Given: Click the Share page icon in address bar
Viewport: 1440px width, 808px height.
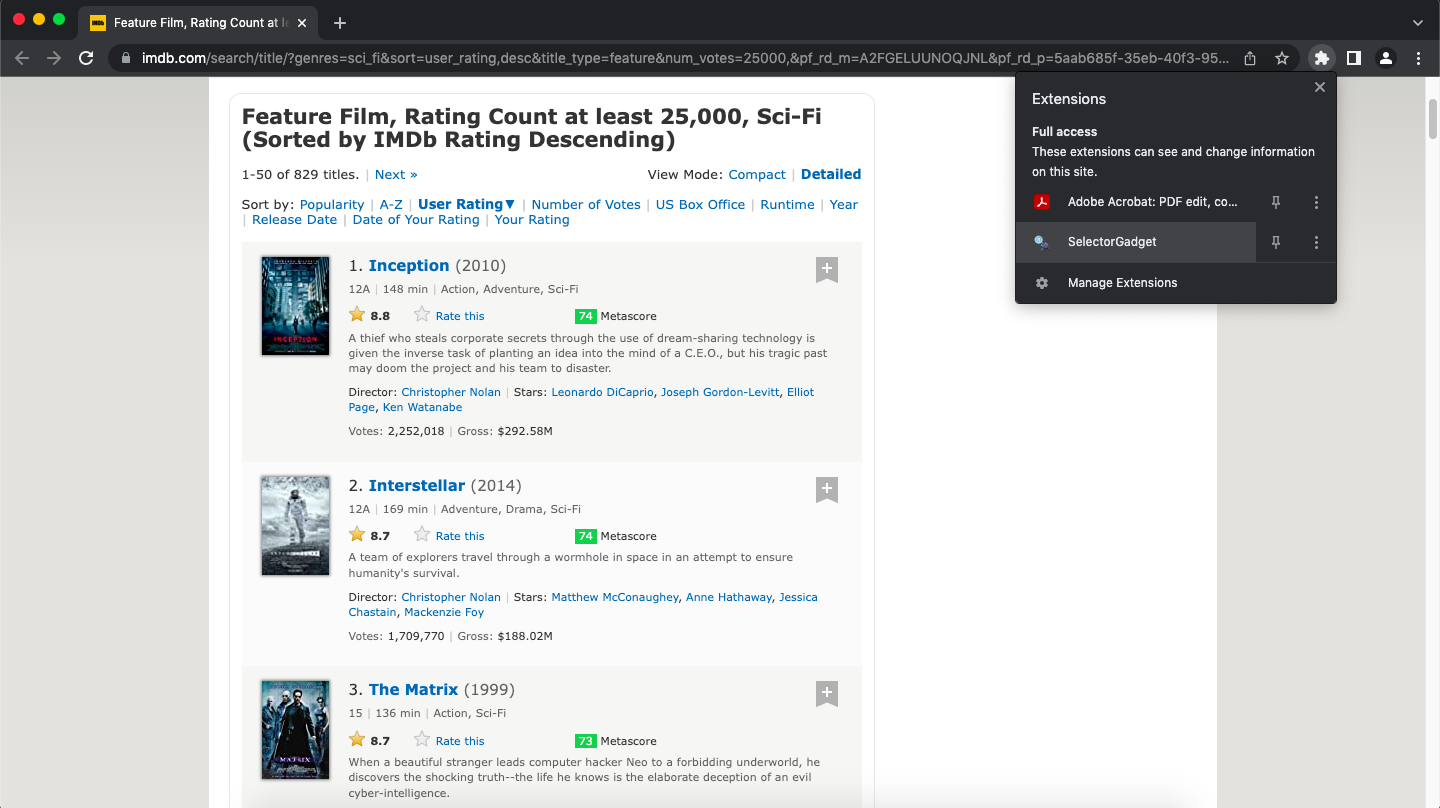Looking at the screenshot, I should [x=1250, y=58].
